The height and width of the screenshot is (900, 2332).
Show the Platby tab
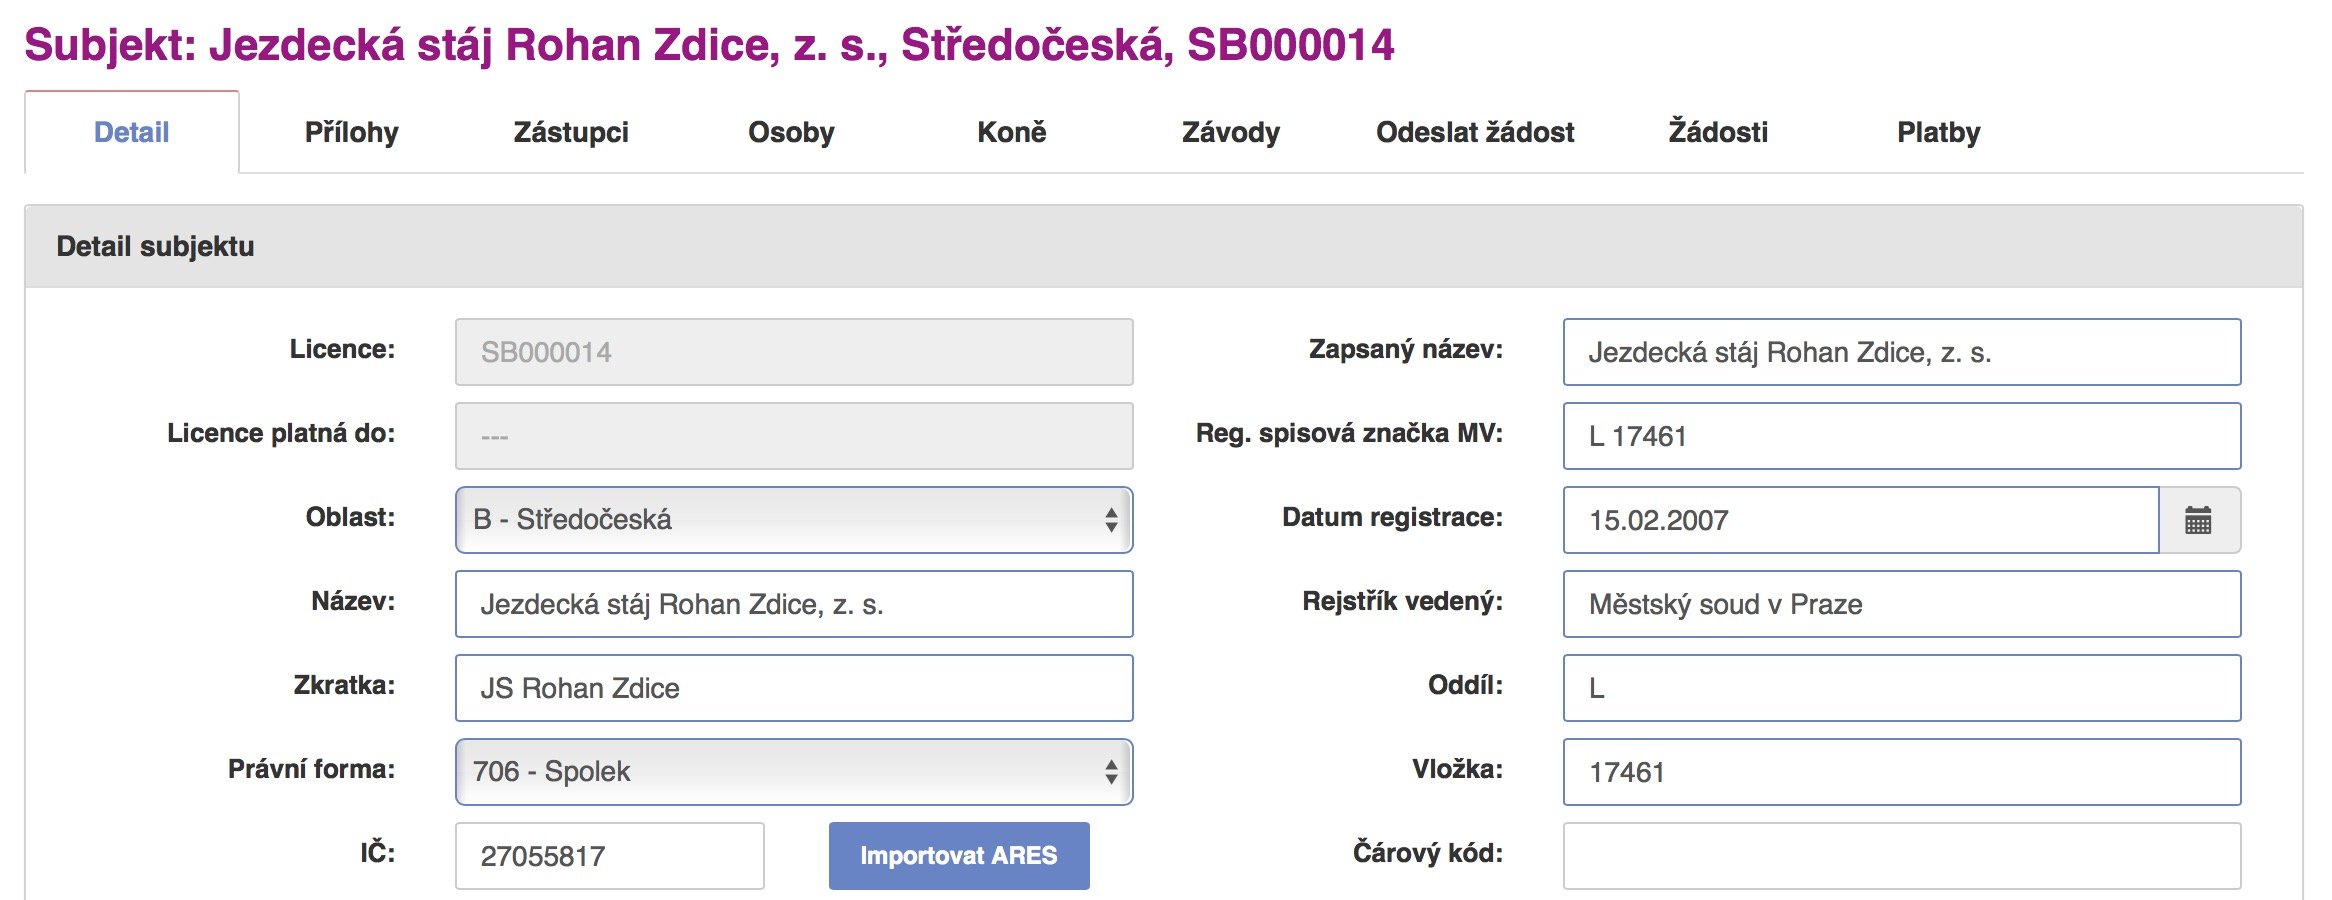(x=1938, y=132)
